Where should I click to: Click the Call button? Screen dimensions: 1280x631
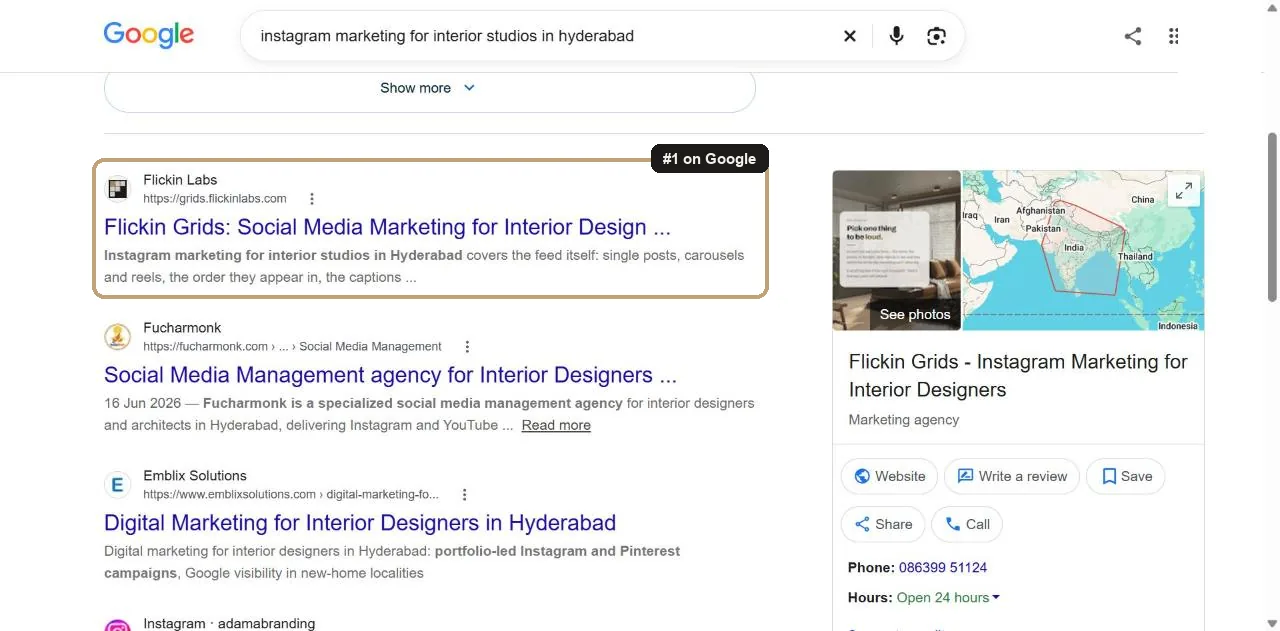[967, 524]
